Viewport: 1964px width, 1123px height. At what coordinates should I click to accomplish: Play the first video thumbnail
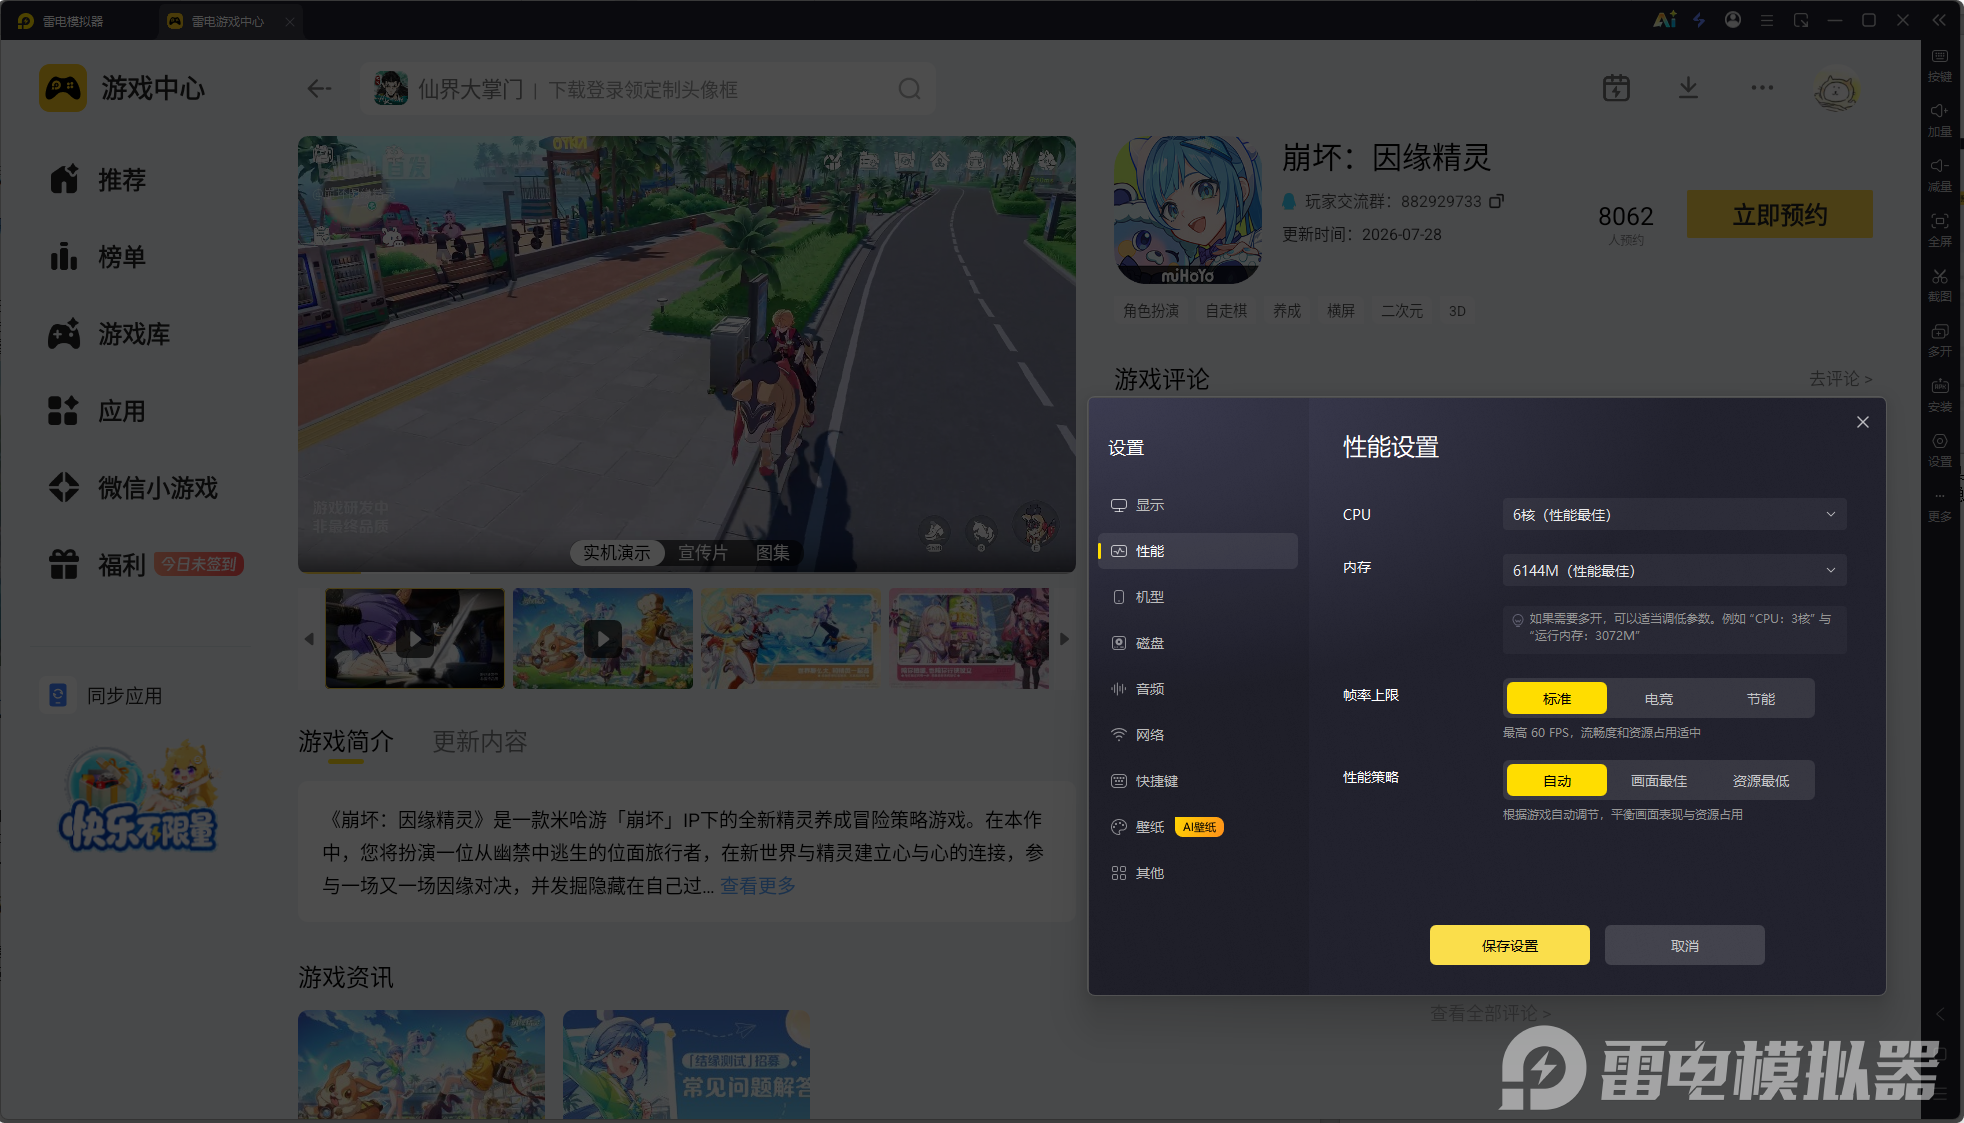pyautogui.click(x=415, y=638)
